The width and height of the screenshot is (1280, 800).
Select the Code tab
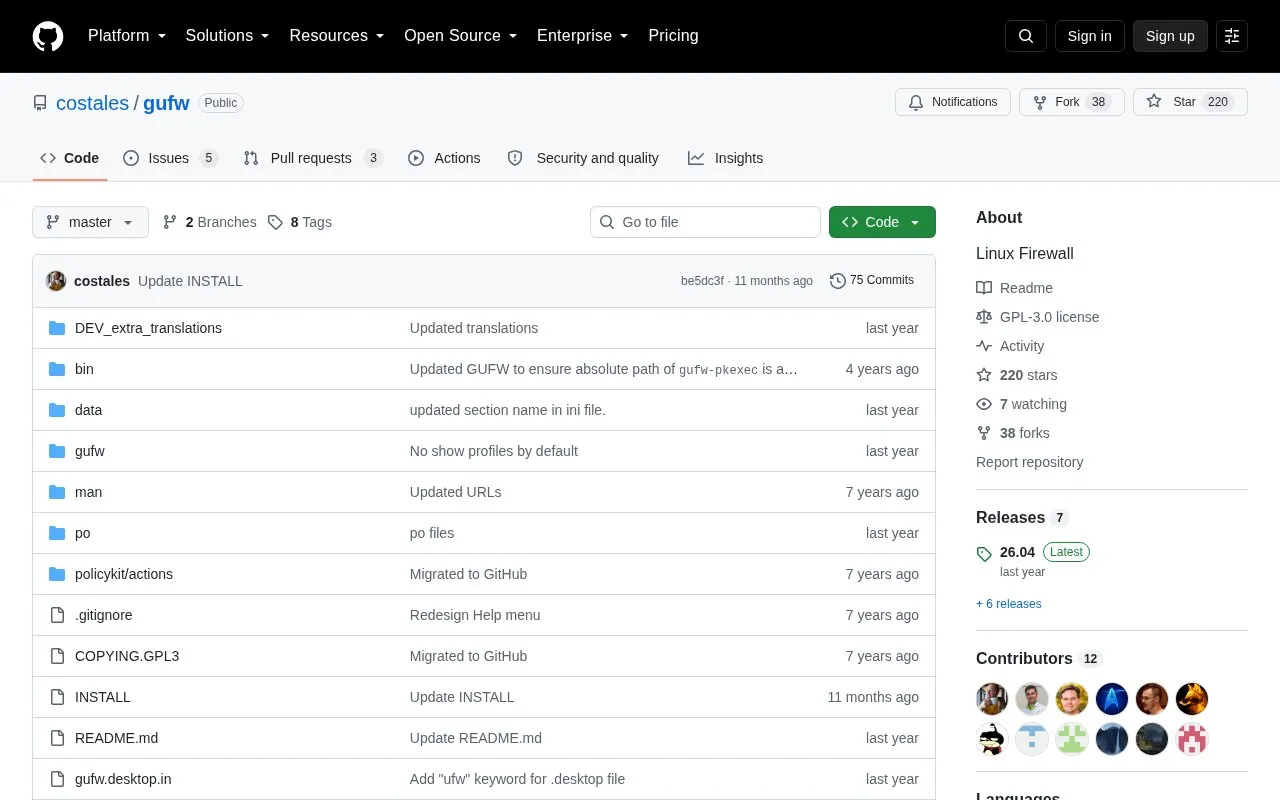point(70,158)
